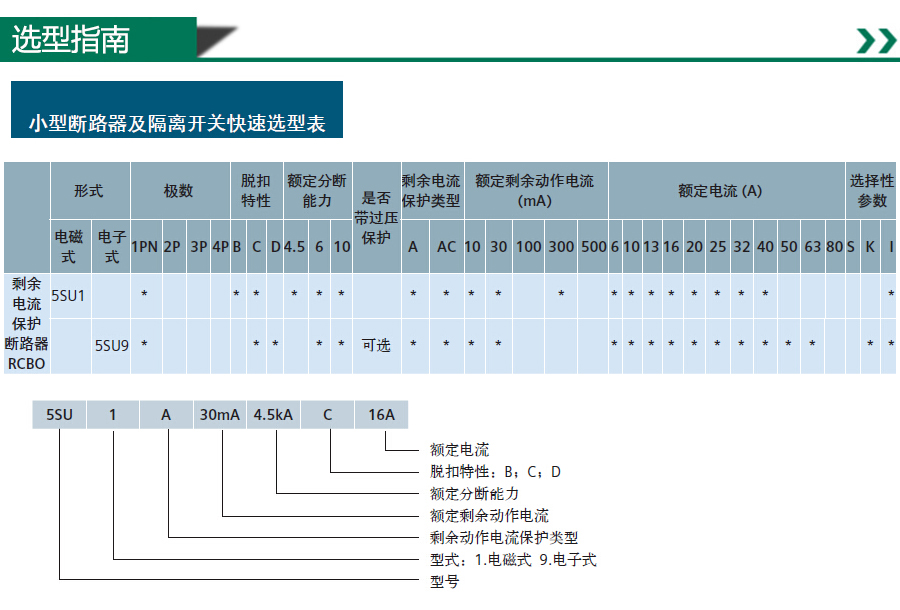Click the 16 rated current sub-header
Screen dimensions: 900x610
(x=672, y=246)
